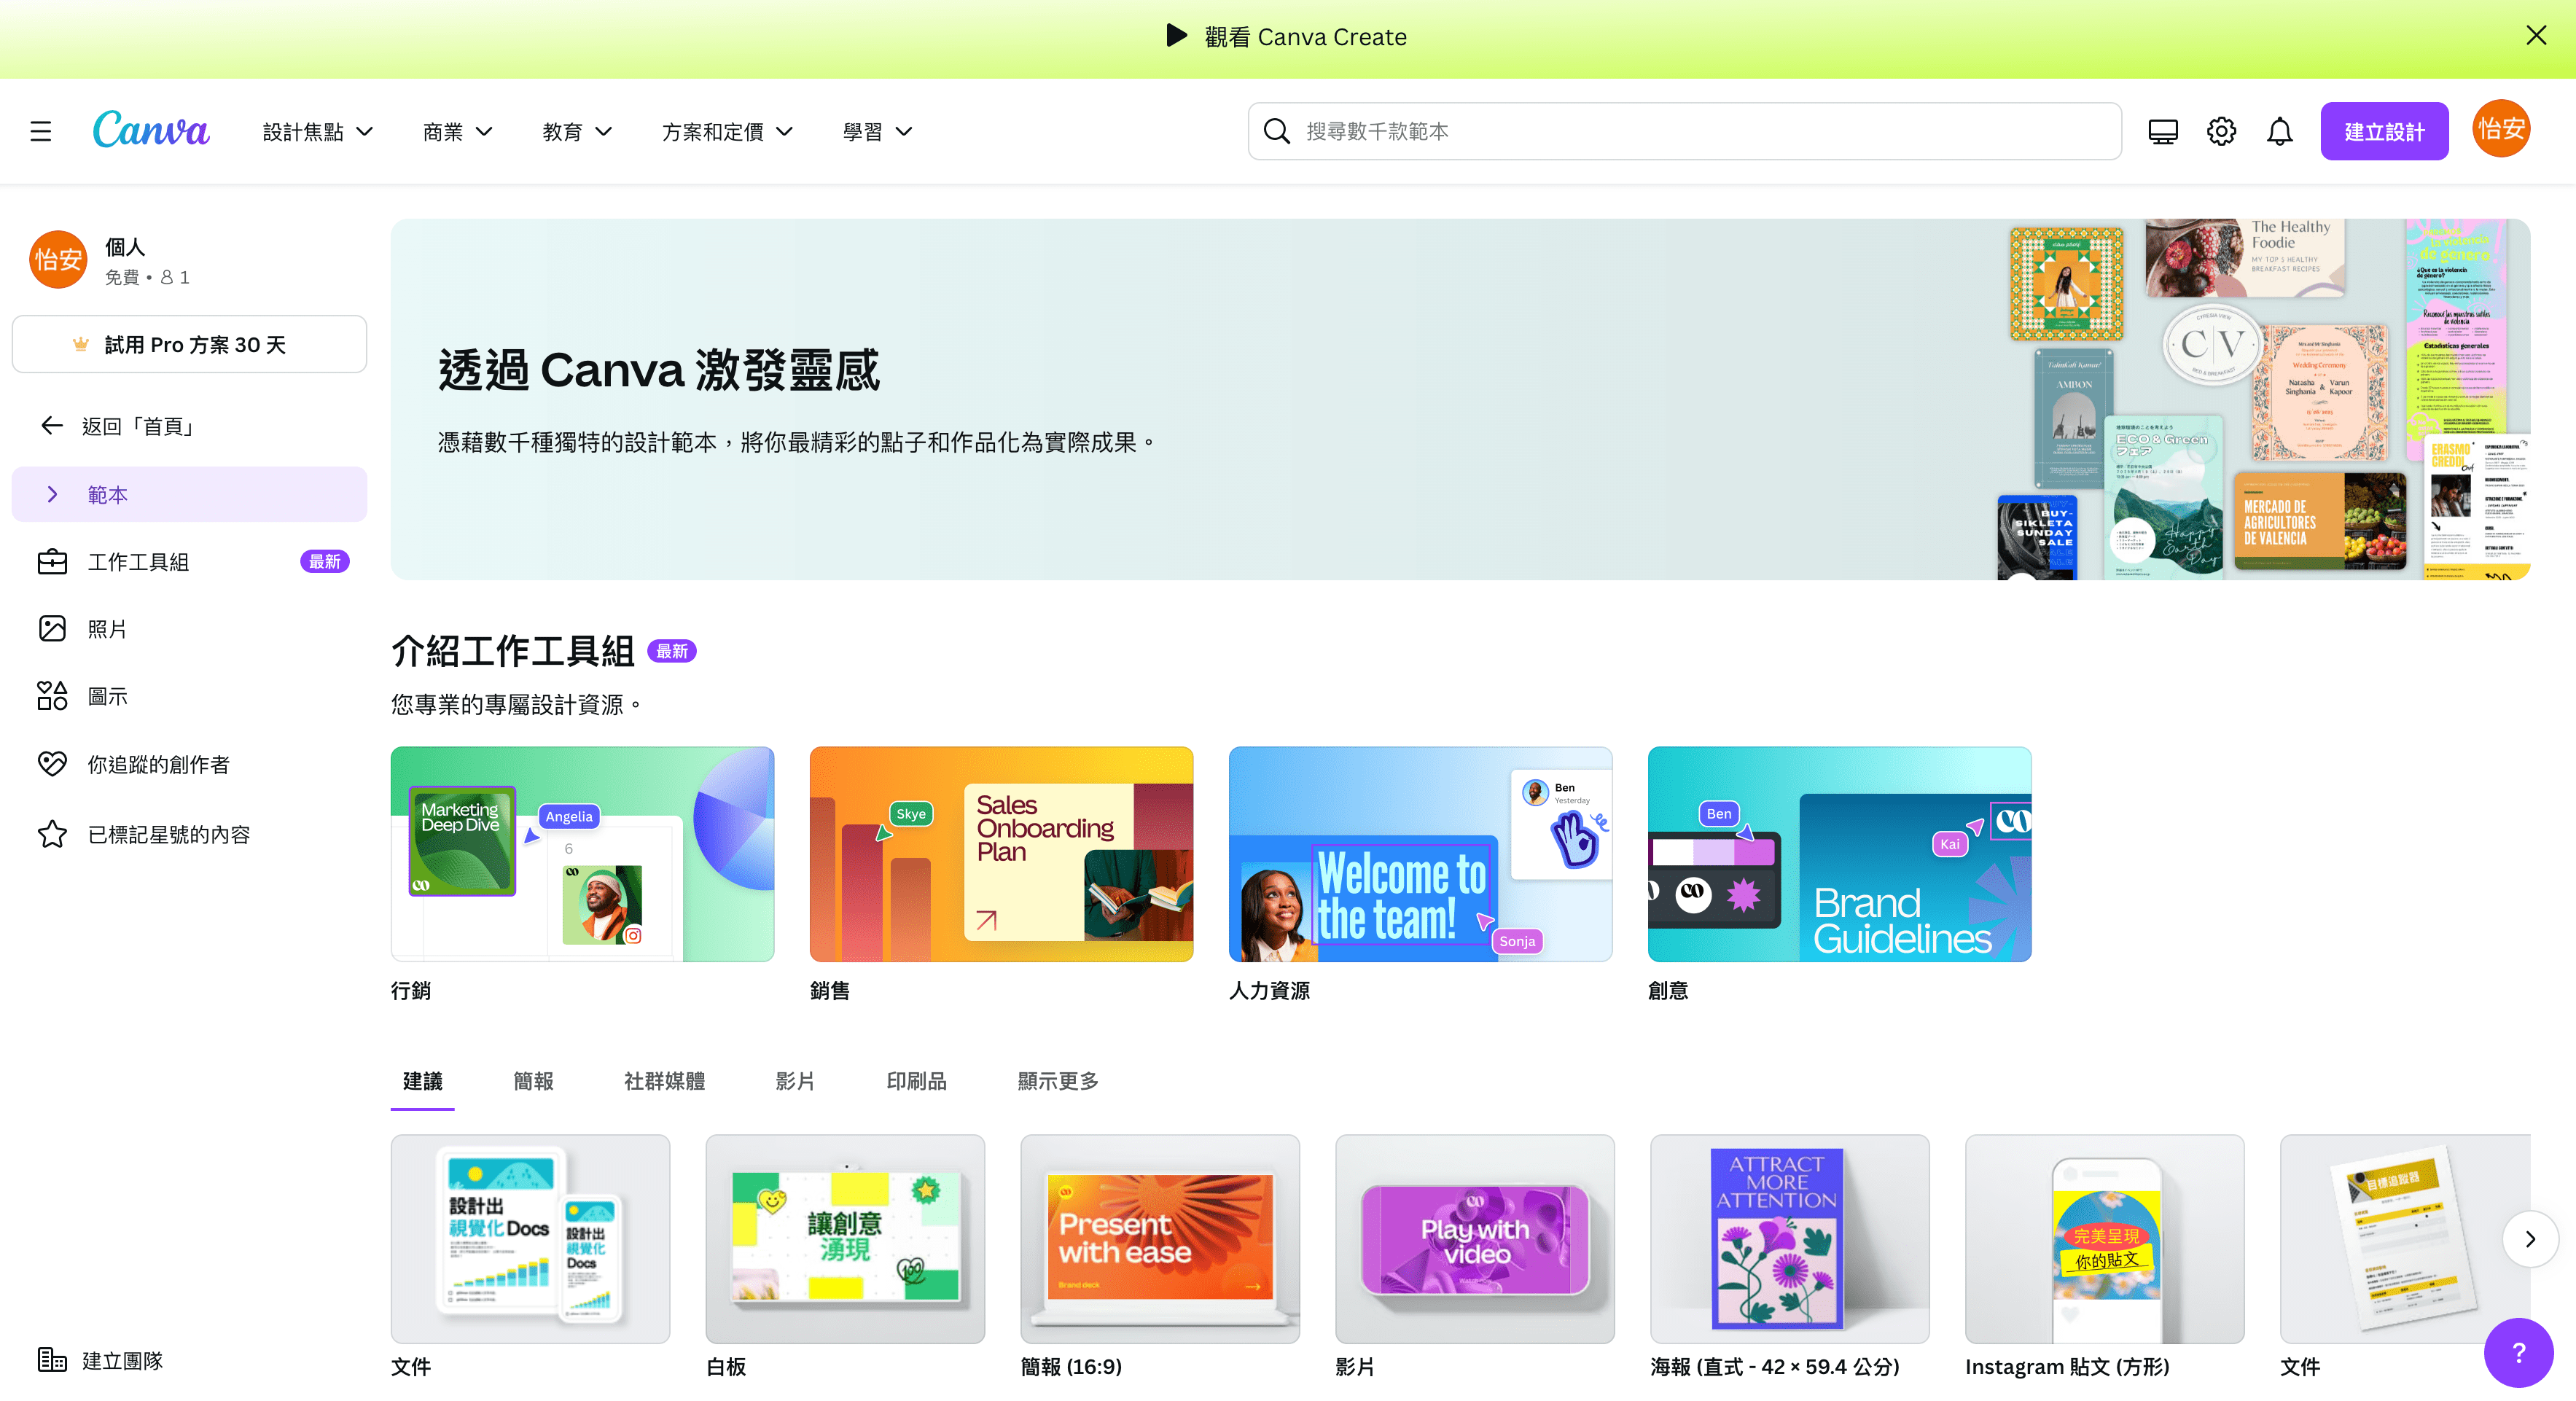2576x1401 pixels.
Task: Open the 銷售 Sales Onboarding Plan card
Action: (1001, 854)
